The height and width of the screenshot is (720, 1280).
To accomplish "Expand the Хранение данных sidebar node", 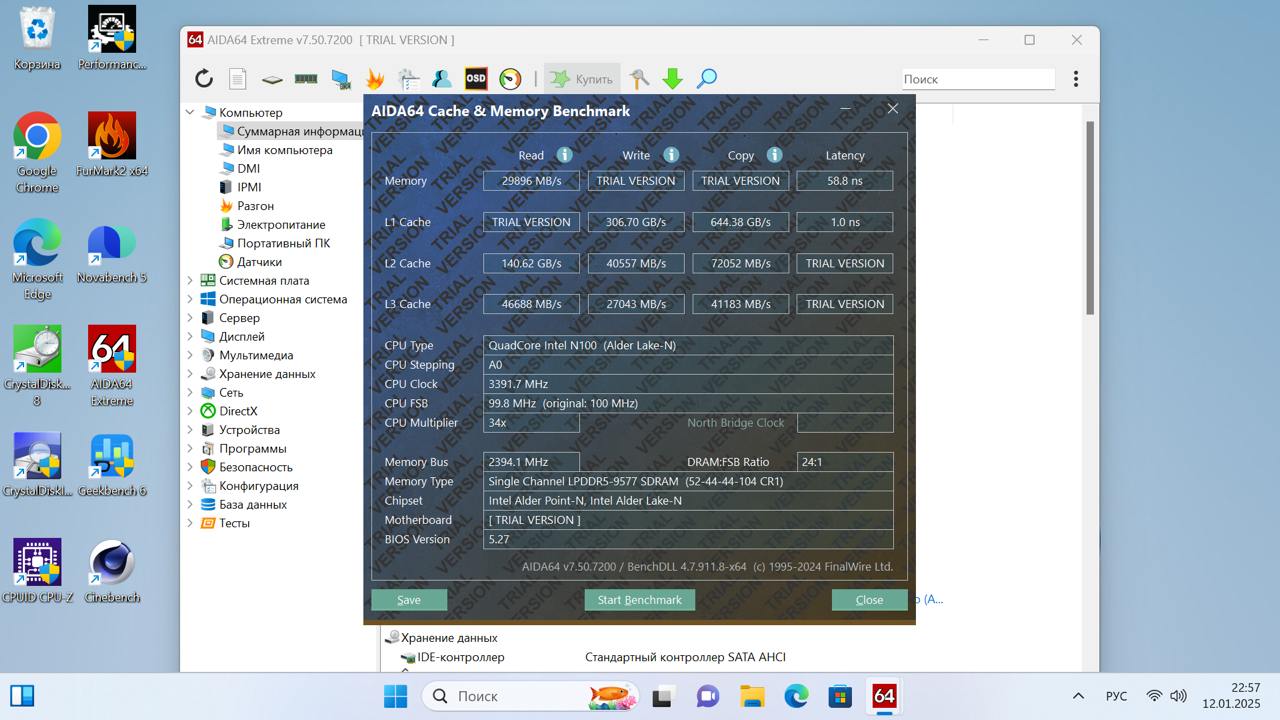I will [x=190, y=374].
